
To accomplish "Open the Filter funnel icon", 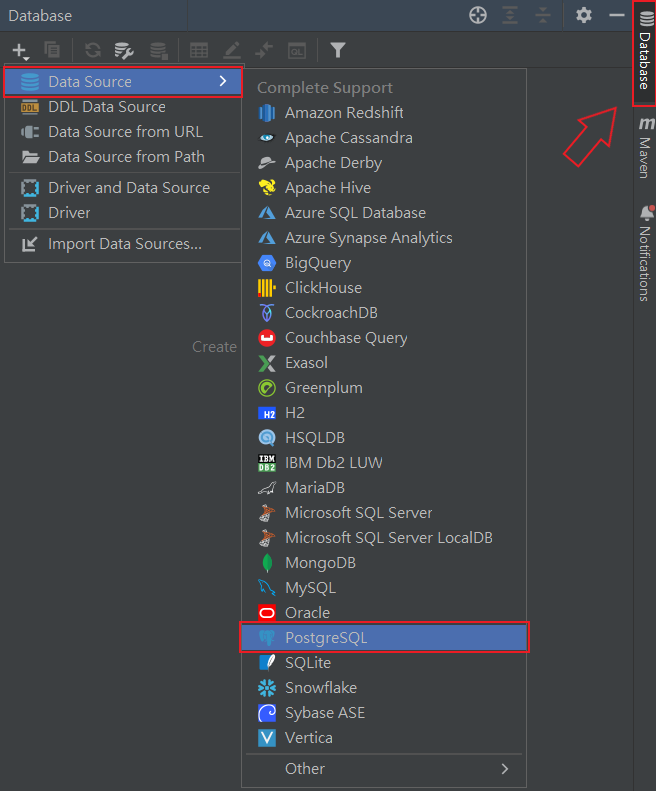I will [338, 50].
